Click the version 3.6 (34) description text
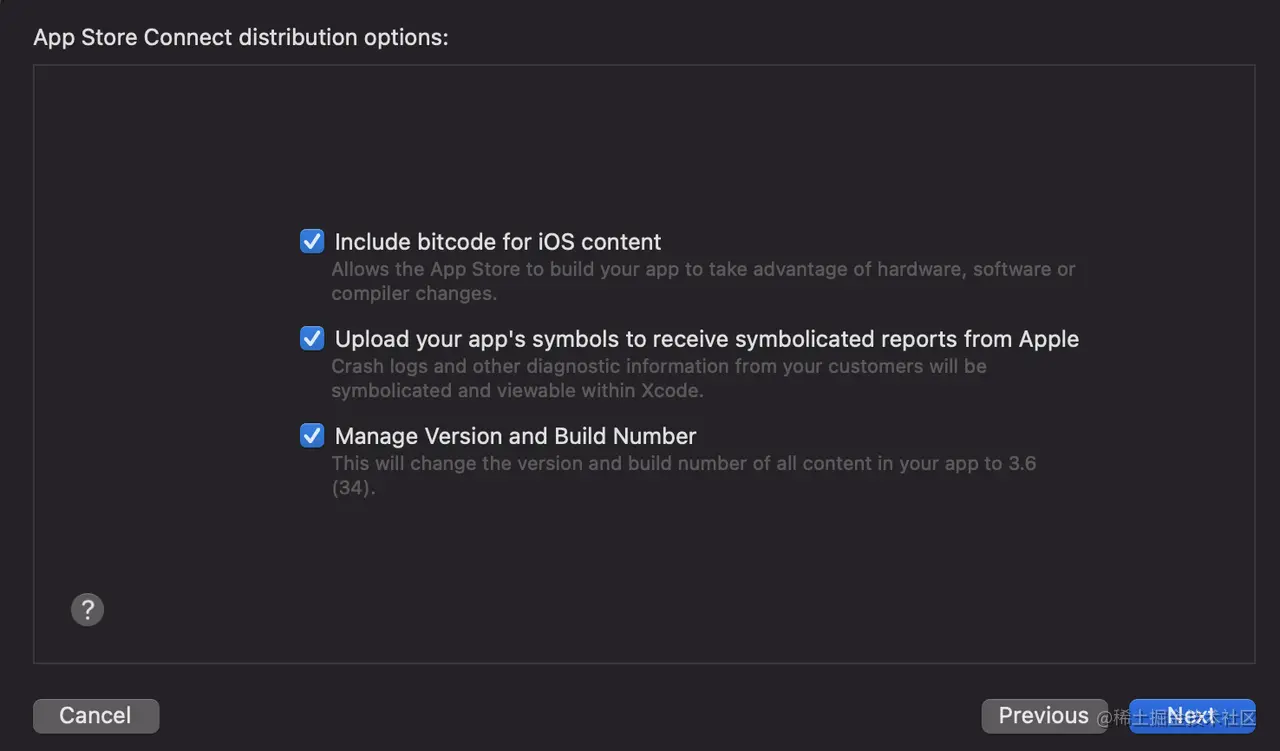The height and width of the screenshot is (751, 1280). [683, 474]
